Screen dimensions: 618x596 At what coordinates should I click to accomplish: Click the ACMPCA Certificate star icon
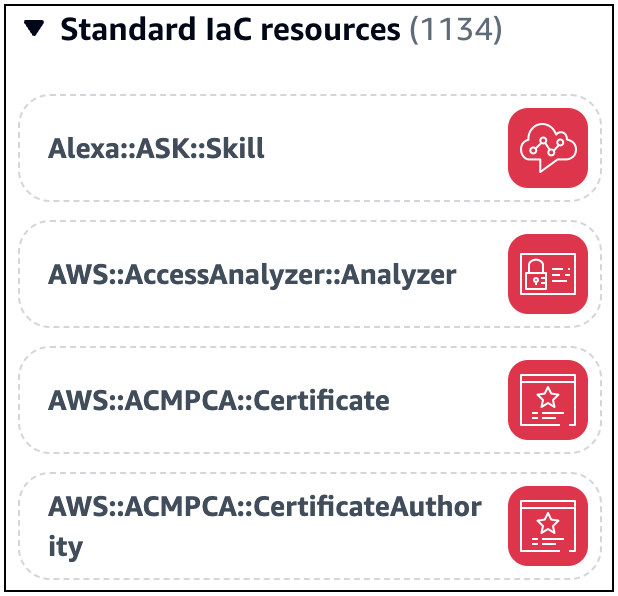coord(547,400)
